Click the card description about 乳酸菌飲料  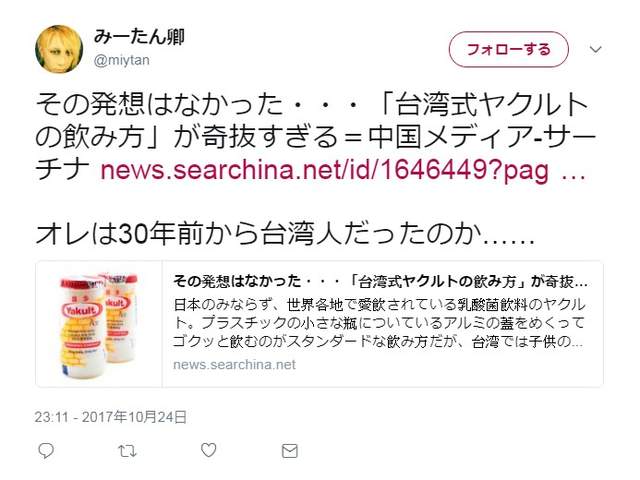click(x=379, y=323)
